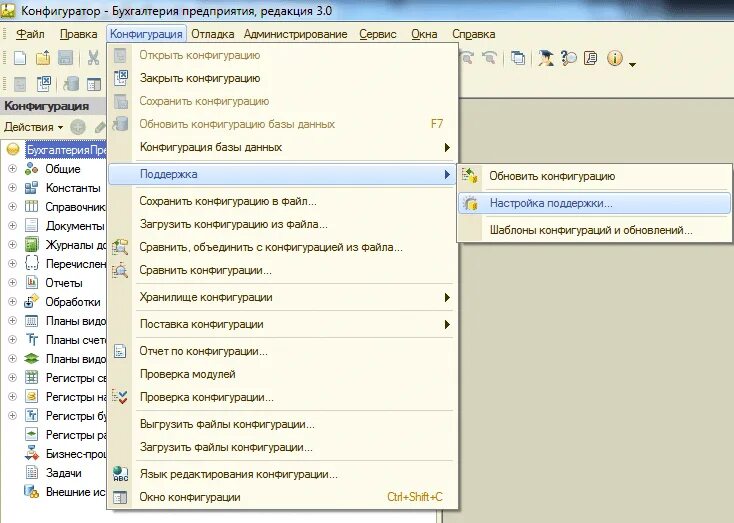This screenshot has width=734, height=523.
Task: Expand the Общие tree node
Action: 13,169
